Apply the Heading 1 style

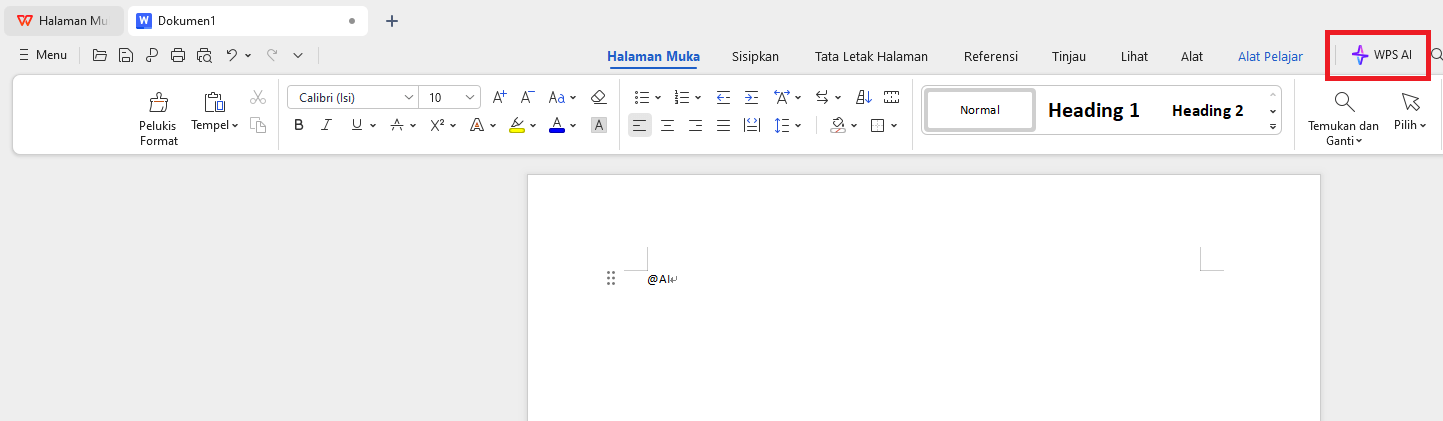point(1093,111)
